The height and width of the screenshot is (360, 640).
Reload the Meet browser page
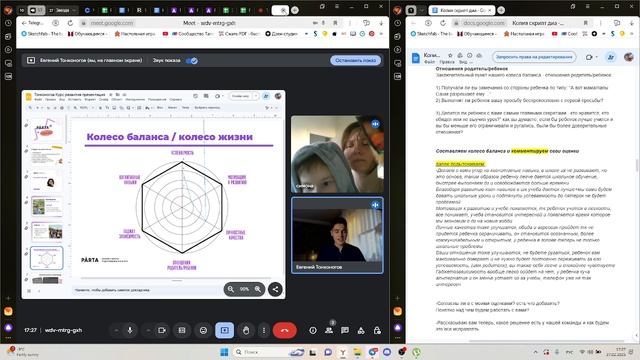[70, 23]
